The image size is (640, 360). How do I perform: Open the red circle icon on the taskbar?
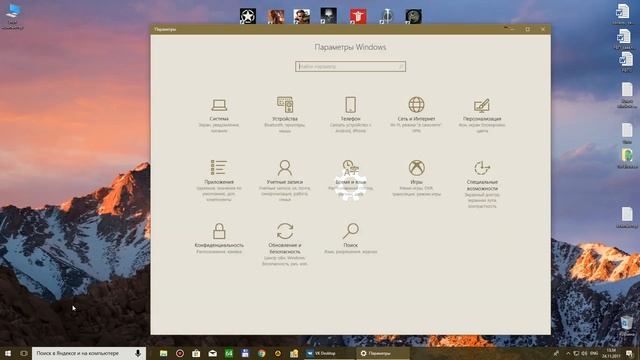[180, 353]
